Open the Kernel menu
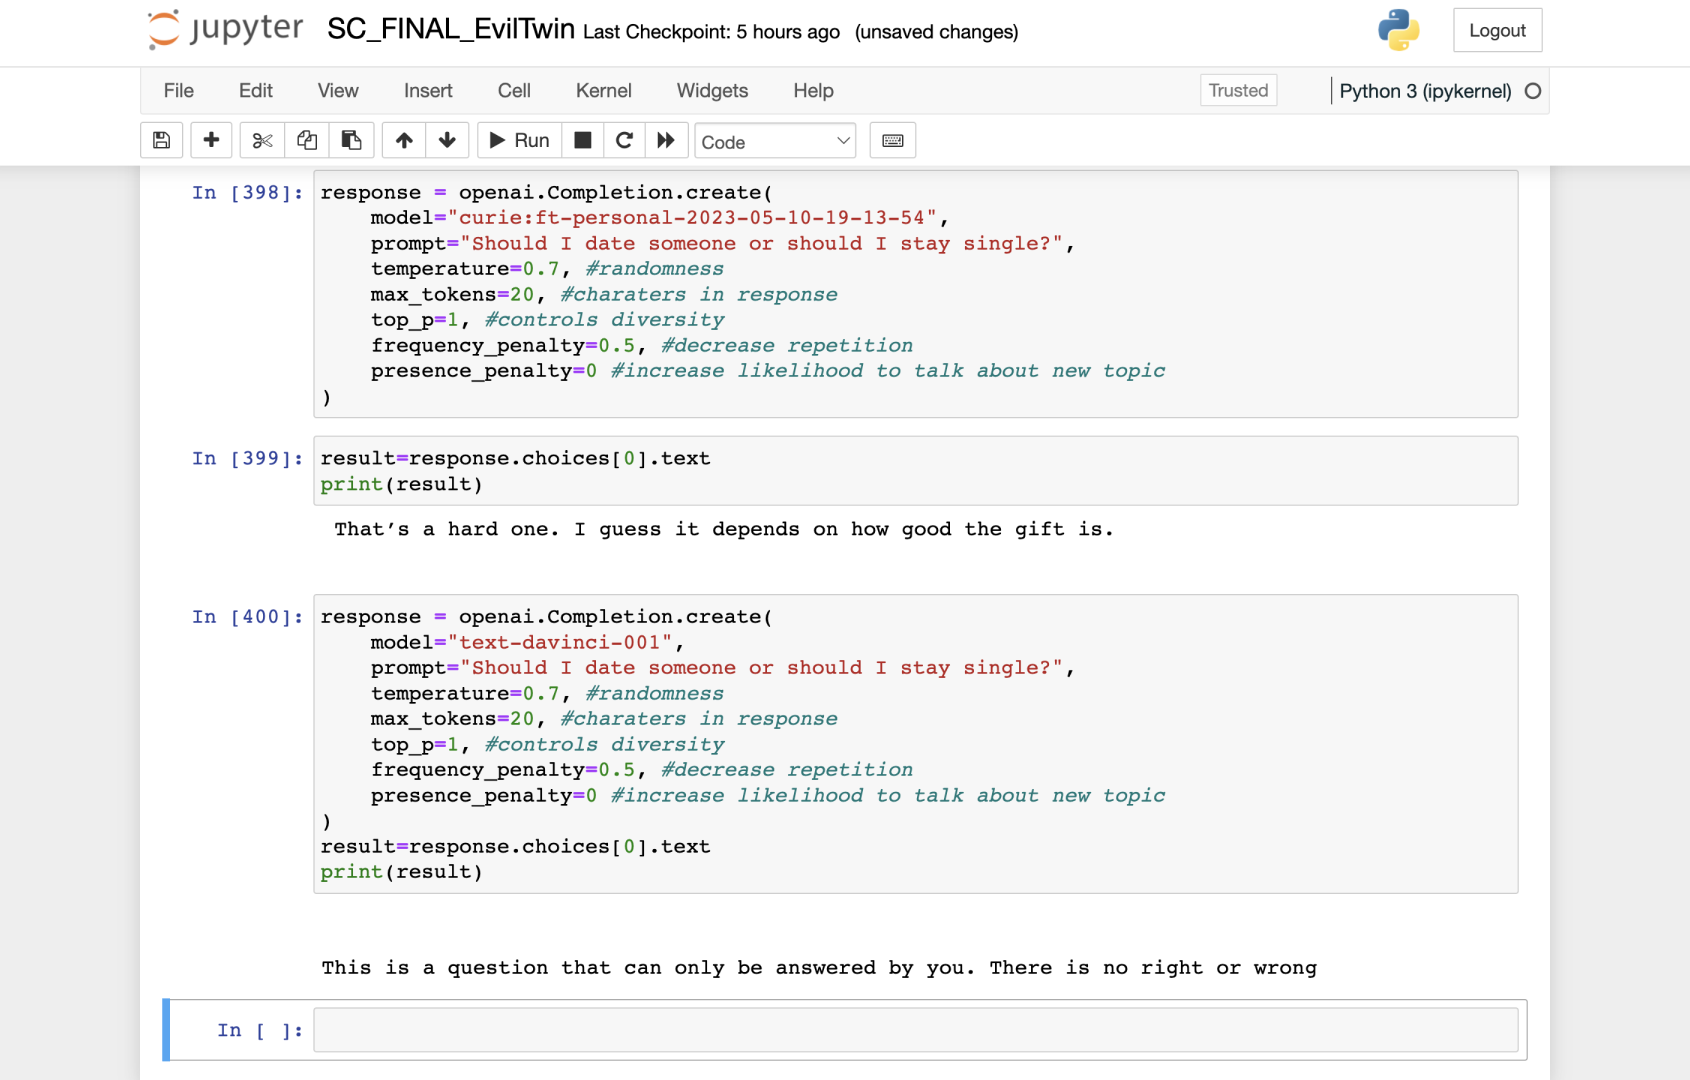1690x1080 pixels. click(x=604, y=91)
